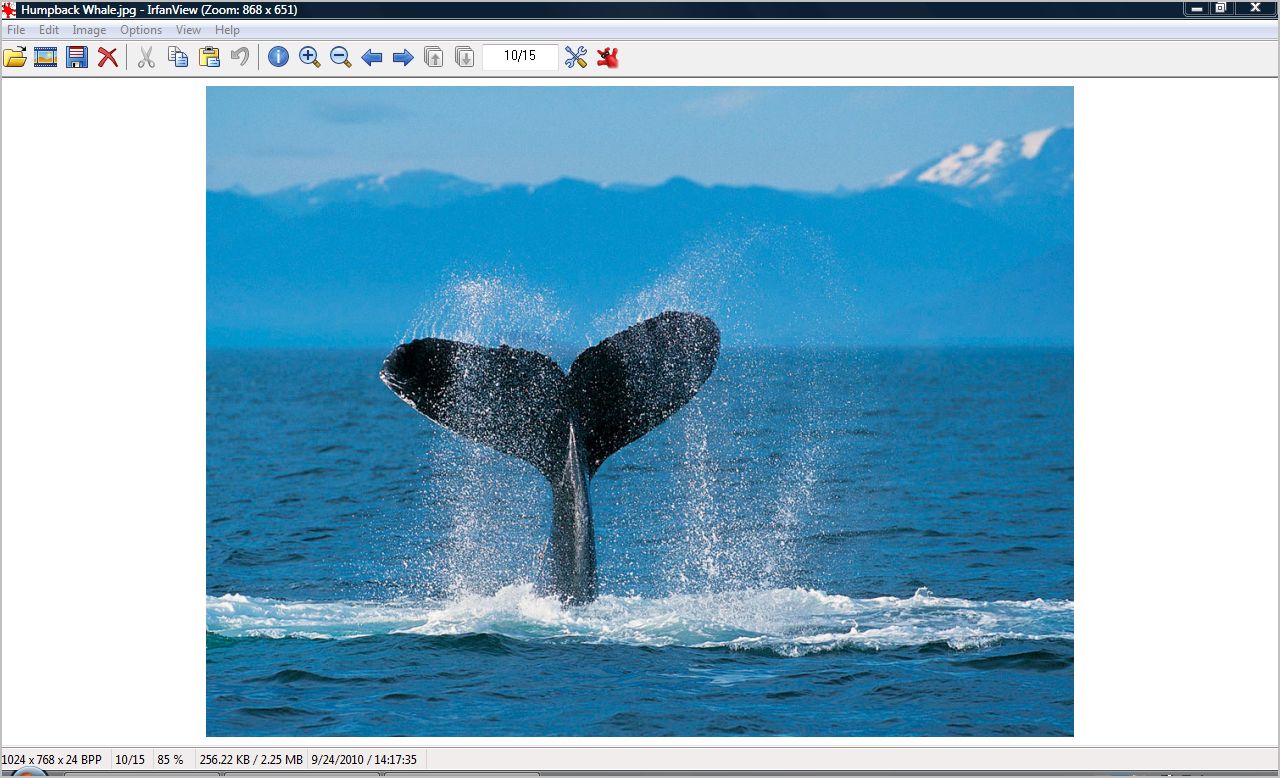The width and height of the screenshot is (1280, 778).
Task: Open the Image menu
Action: 89,30
